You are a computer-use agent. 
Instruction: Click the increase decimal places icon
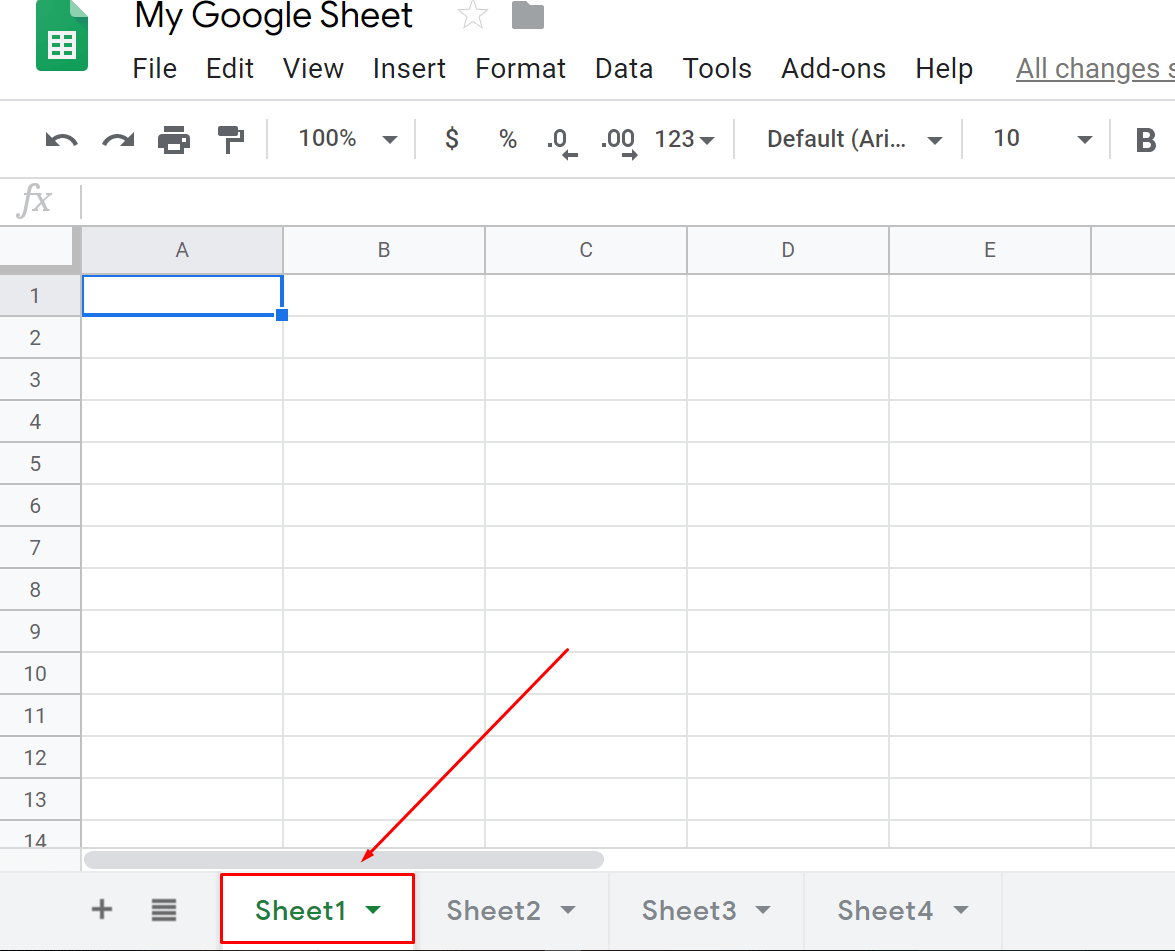617,139
